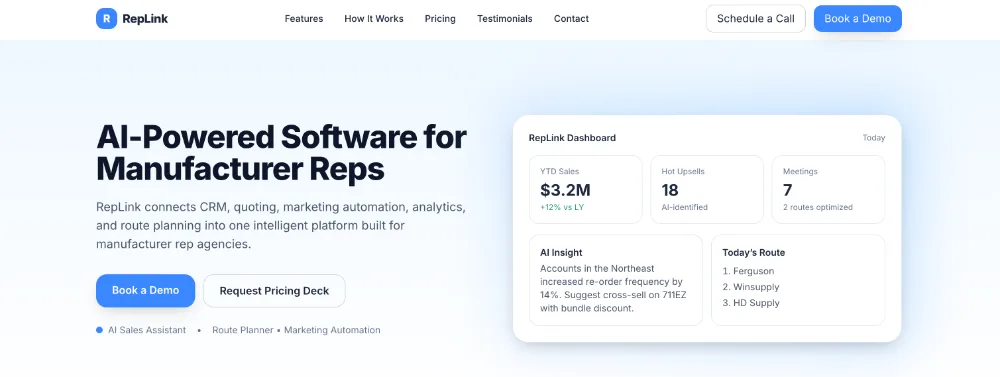Click the 2 routes optimized caption
This screenshot has height=377, width=1000.
point(818,207)
